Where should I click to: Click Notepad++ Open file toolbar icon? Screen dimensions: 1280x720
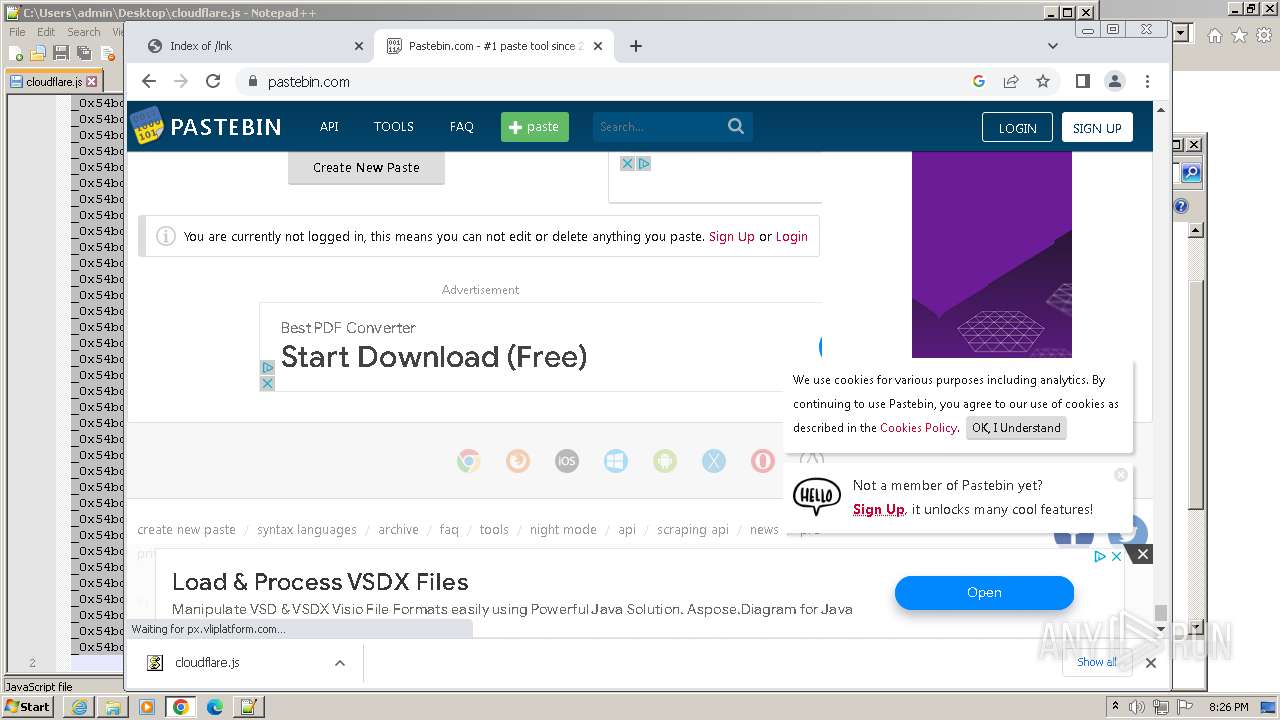(x=38, y=53)
